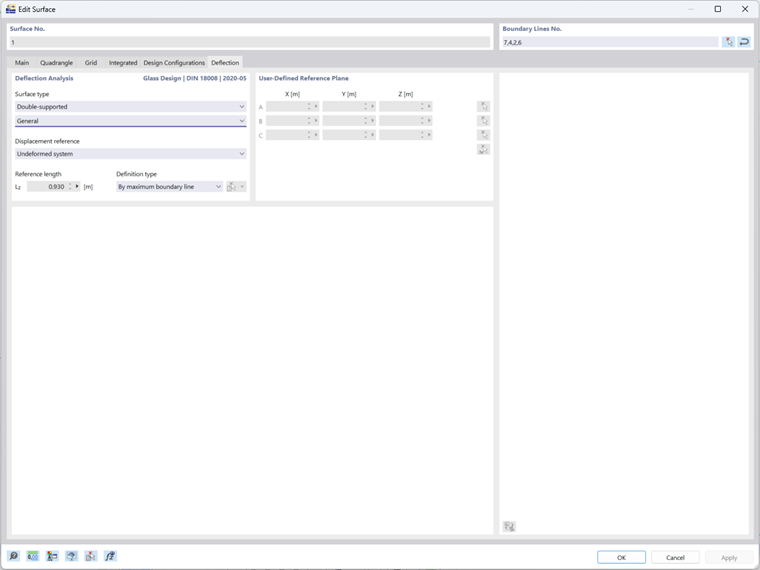Click the Glass Design DIN 18008 label

pos(194,78)
